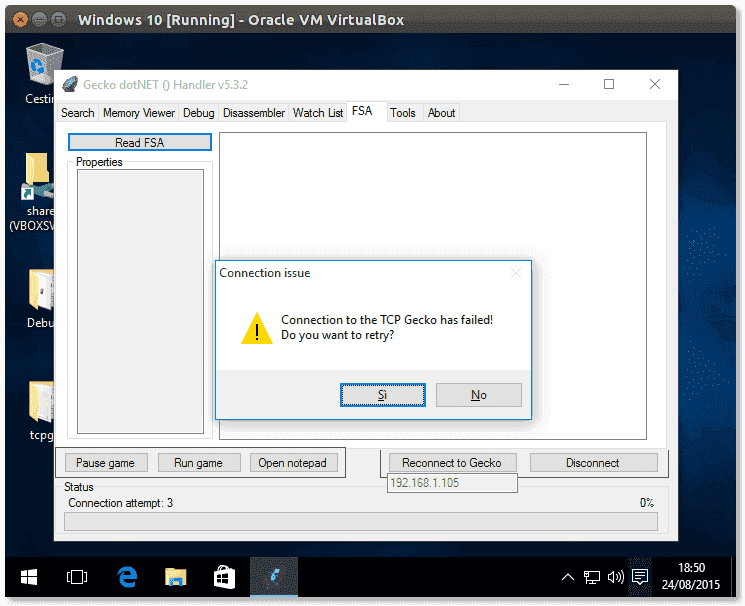Open the Debug tab
Screen dimensions: 745x606
click(x=199, y=113)
